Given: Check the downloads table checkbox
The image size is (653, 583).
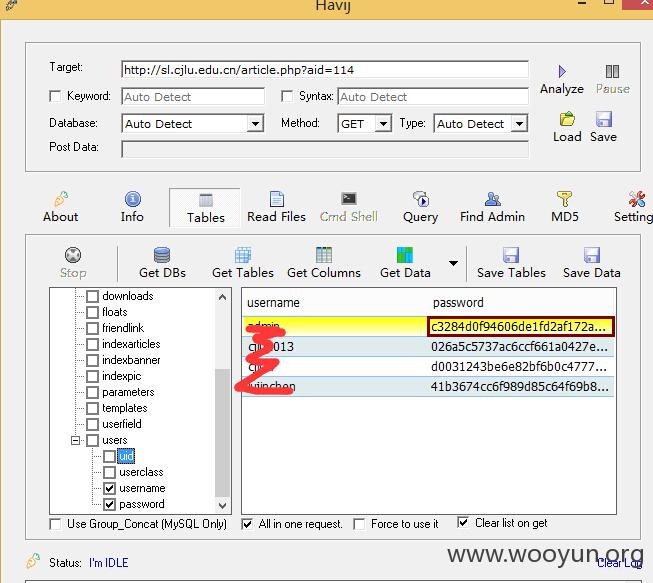Looking at the screenshot, I should (x=92, y=296).
